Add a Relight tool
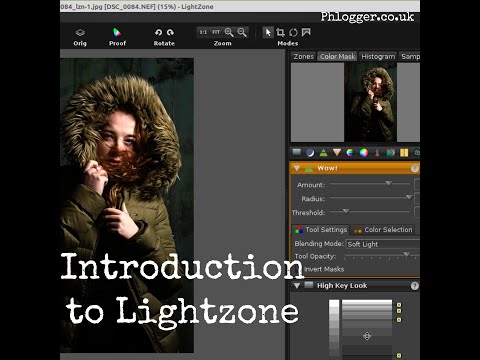 click(x=310, y=153)
